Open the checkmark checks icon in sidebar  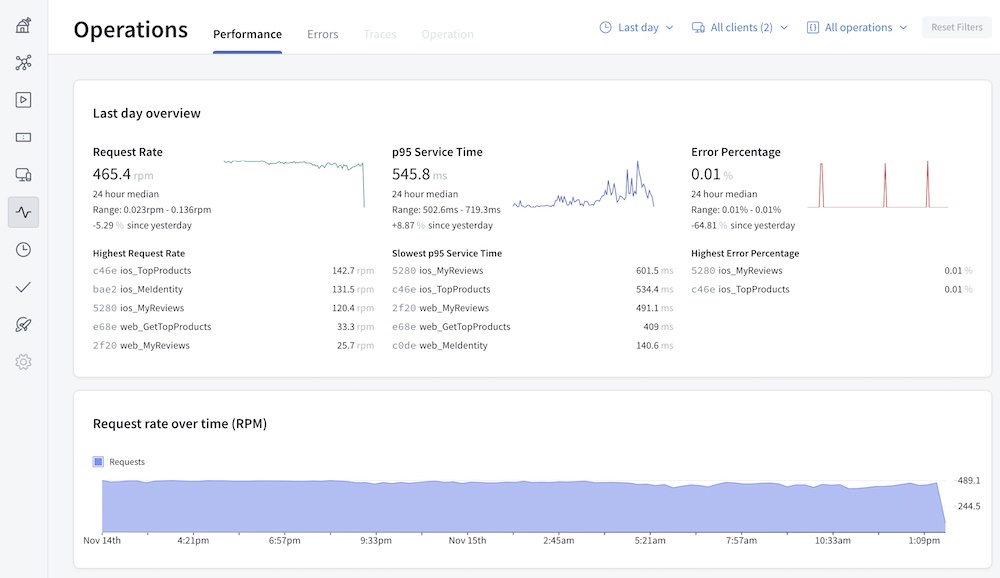click(x=23, y=287)
